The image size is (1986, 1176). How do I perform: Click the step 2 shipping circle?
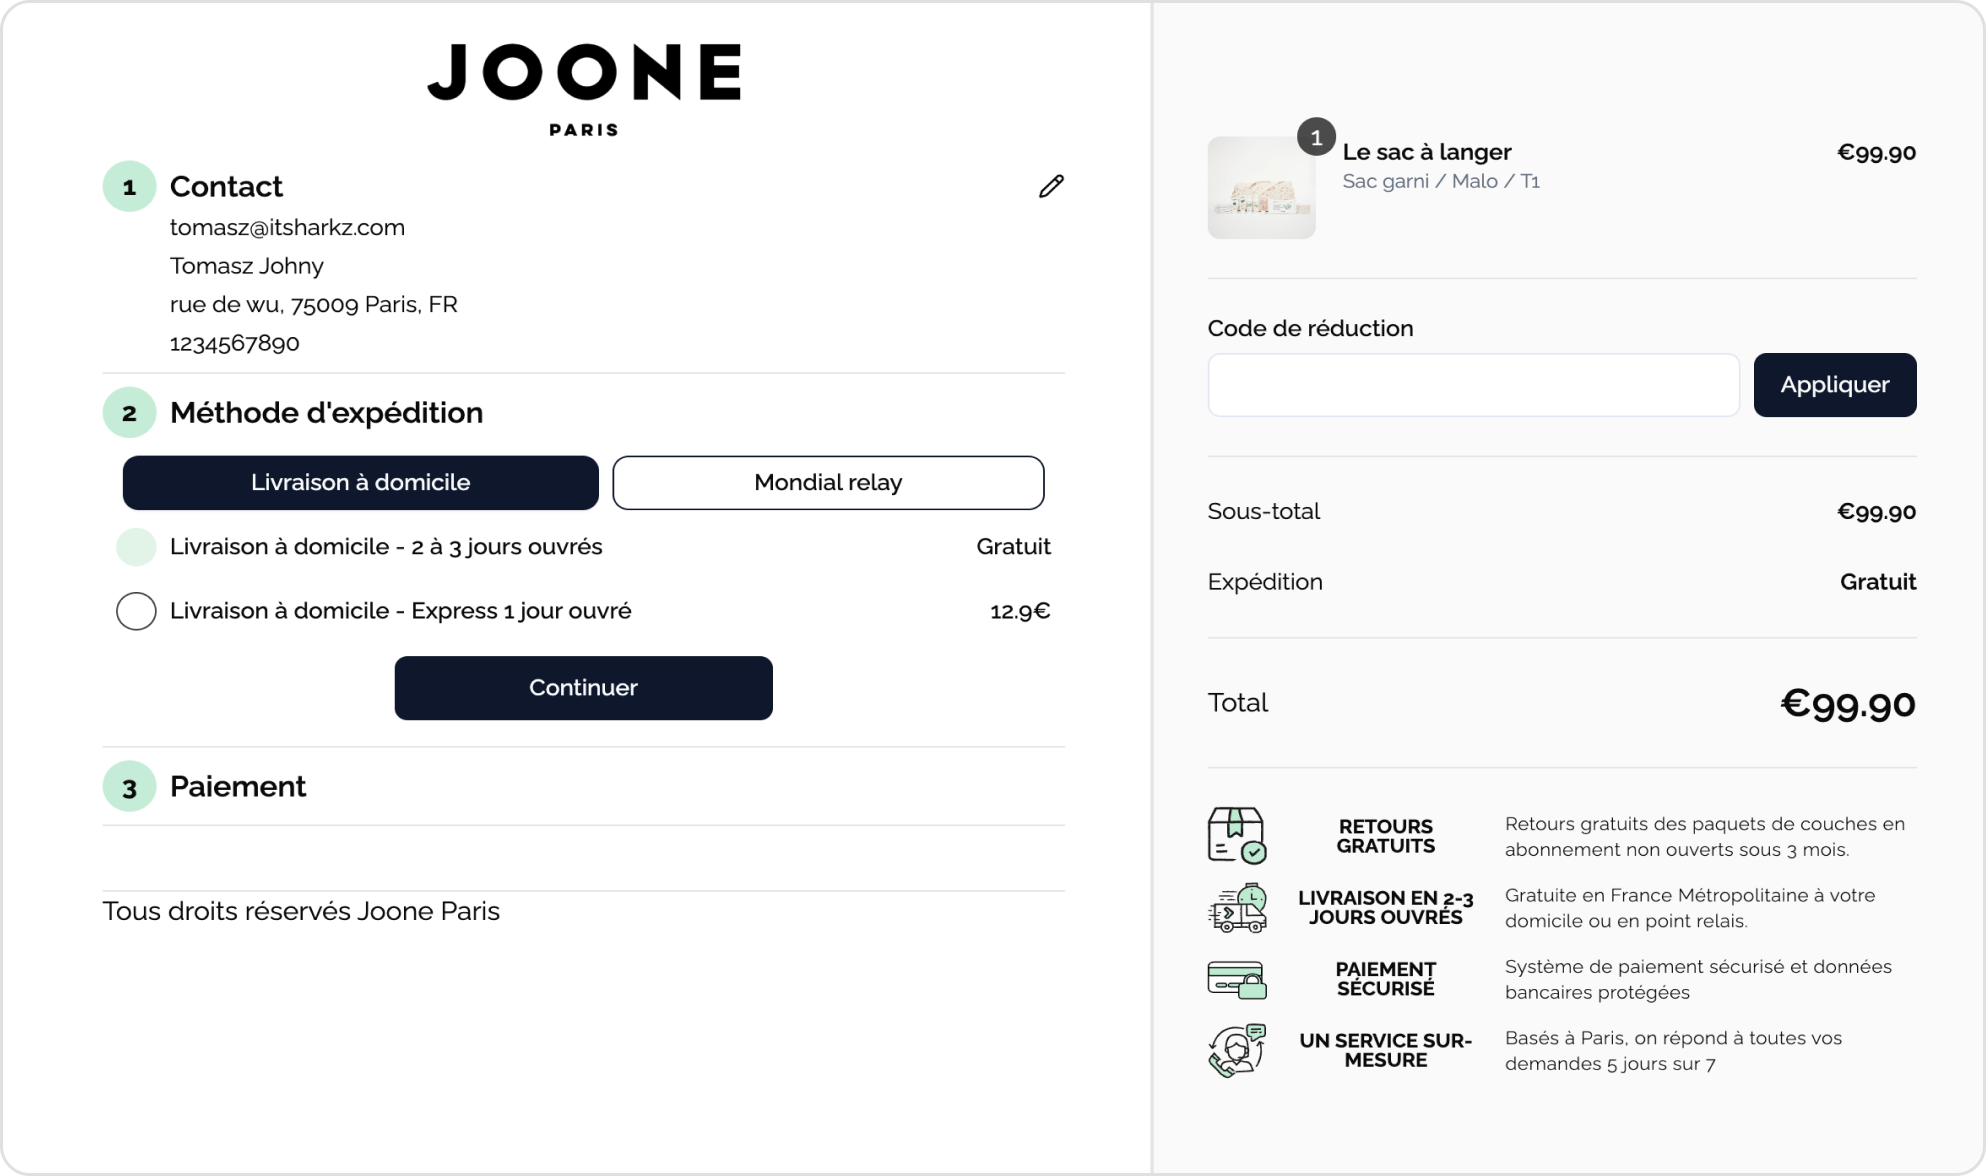[x=129, y=412]
